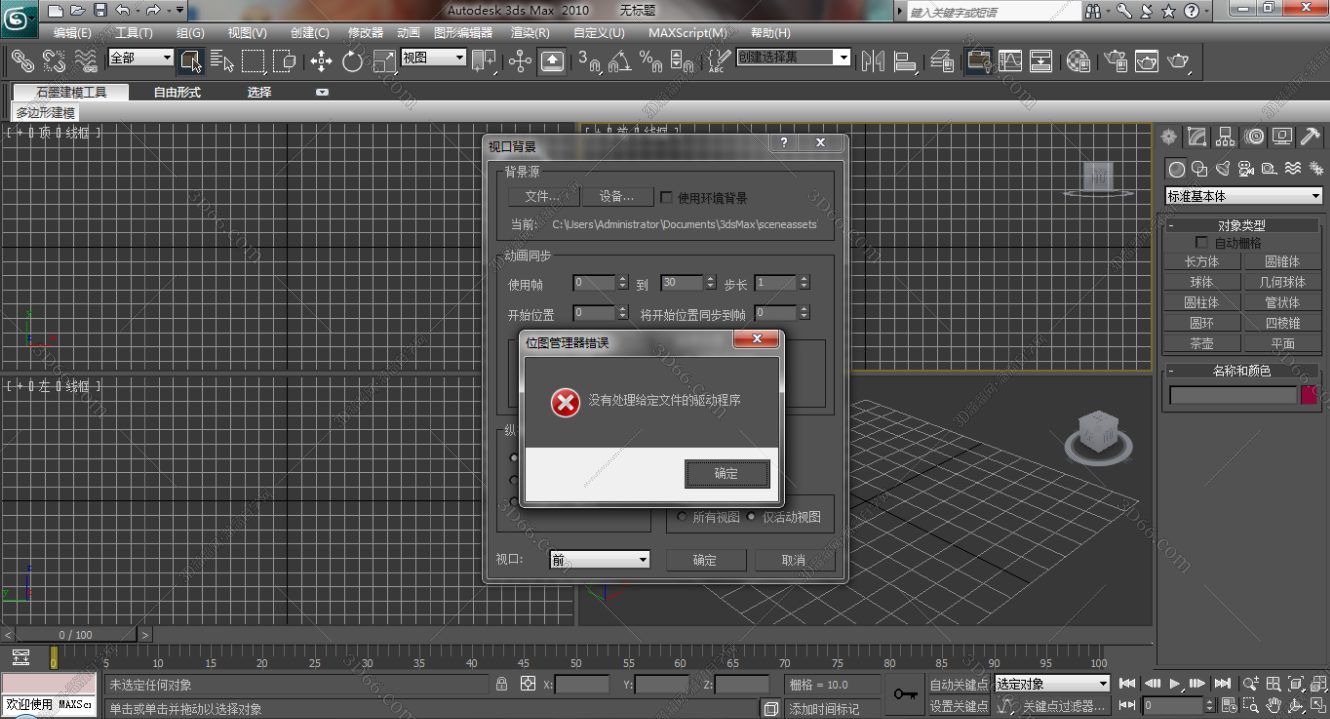Open the 全部 selection filter dropdown
The image size is (1330, 719).
click(x=140, y=59)
